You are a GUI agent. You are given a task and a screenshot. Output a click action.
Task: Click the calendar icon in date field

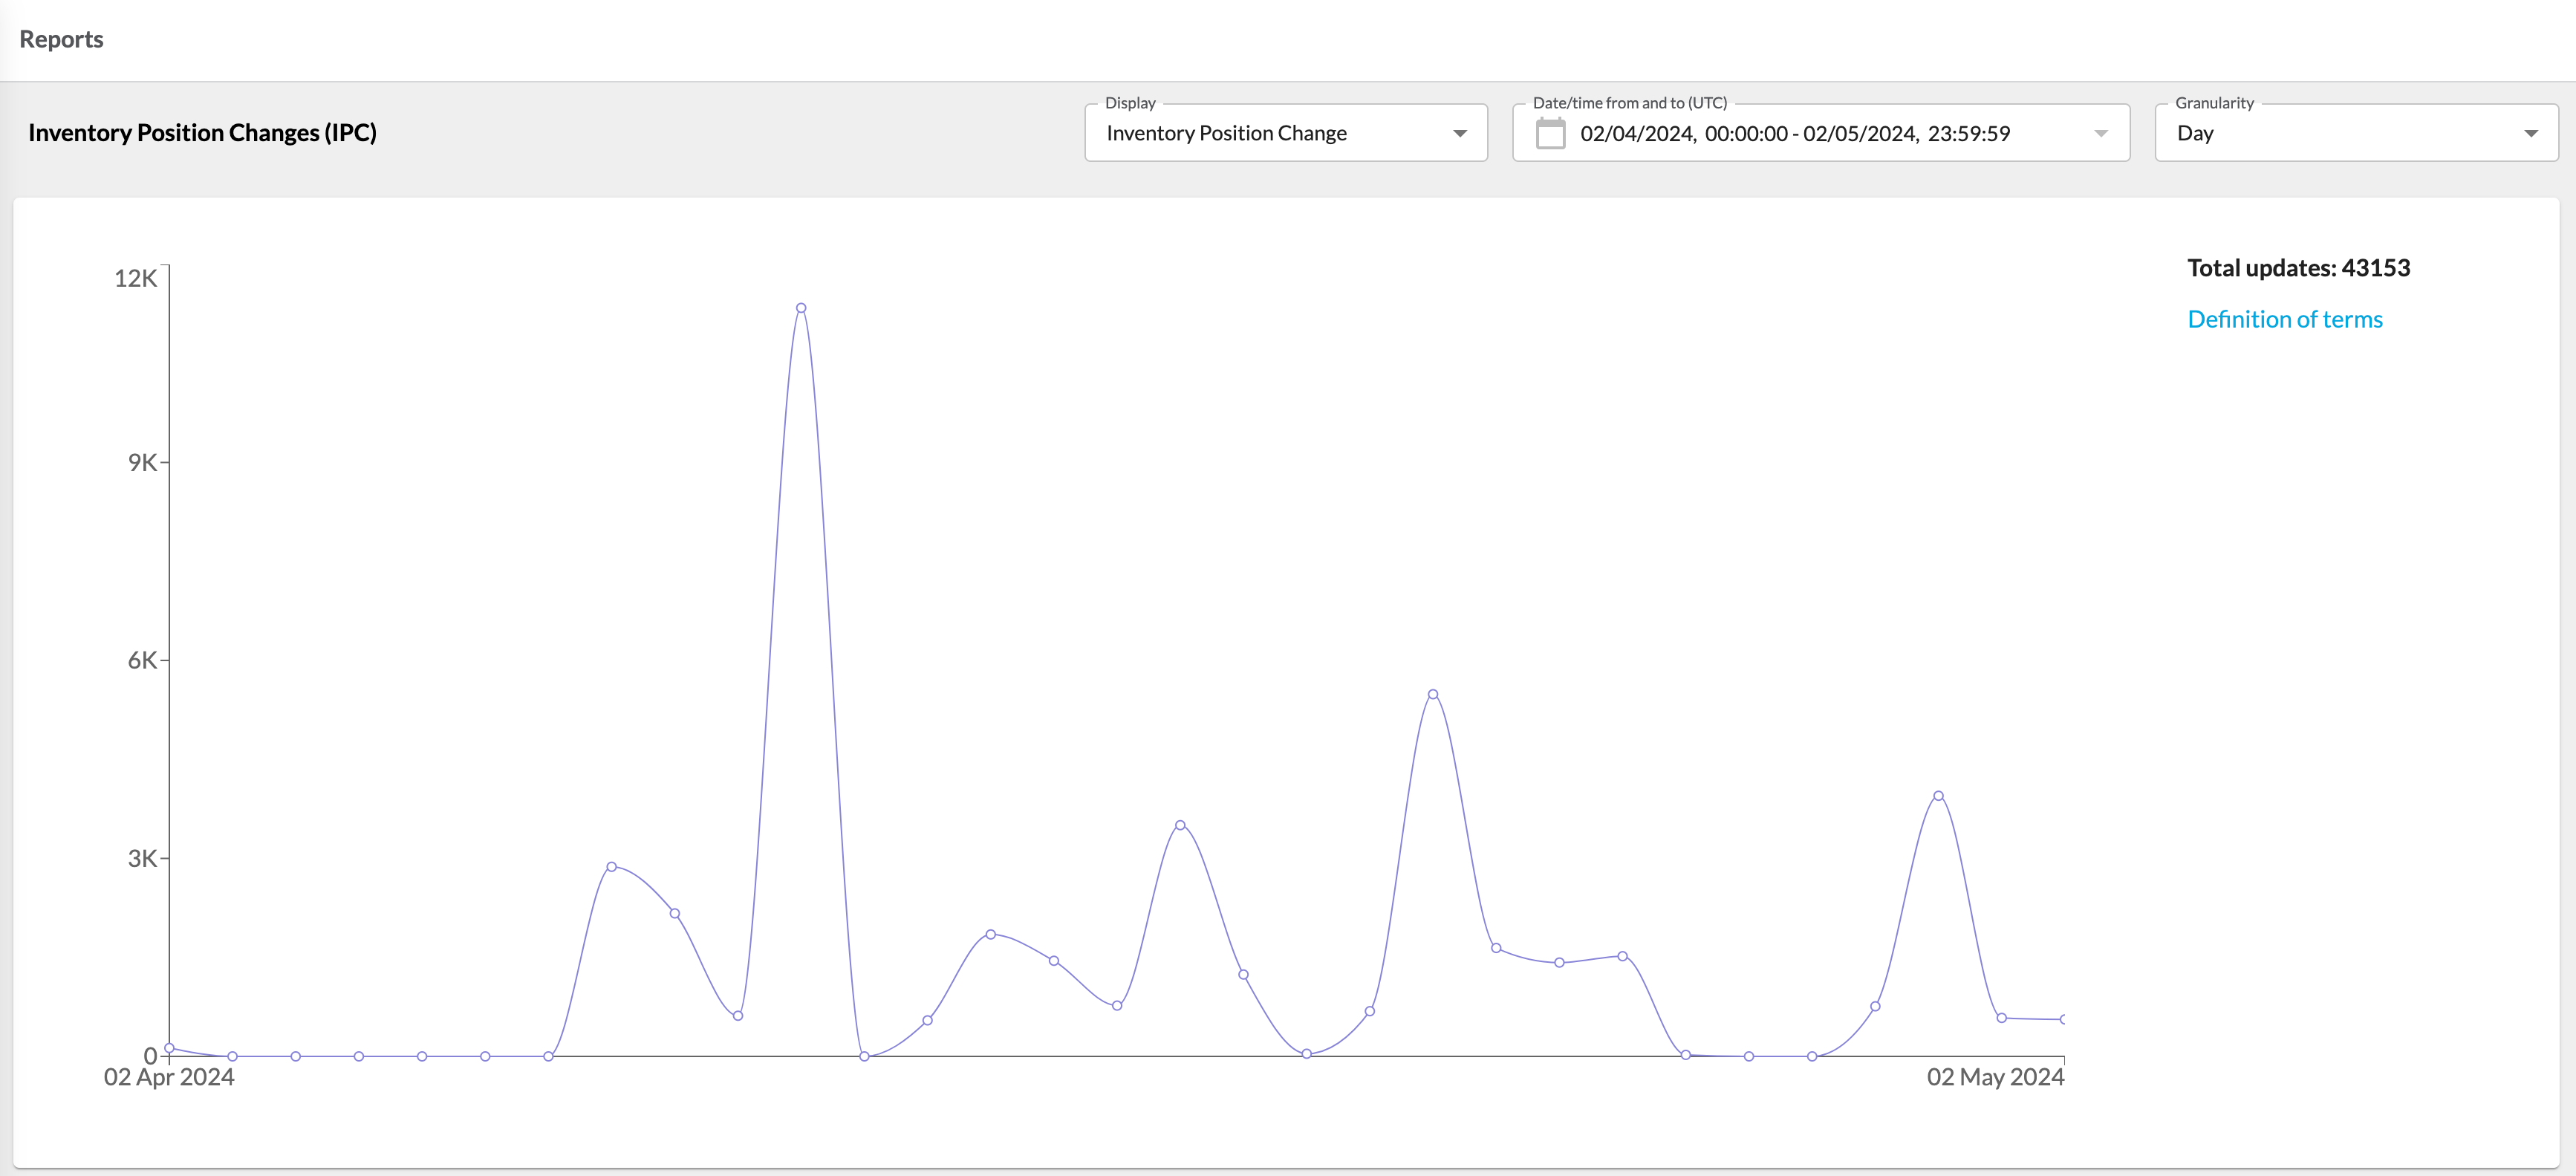pyautogui.click(x=1550, y=133)
